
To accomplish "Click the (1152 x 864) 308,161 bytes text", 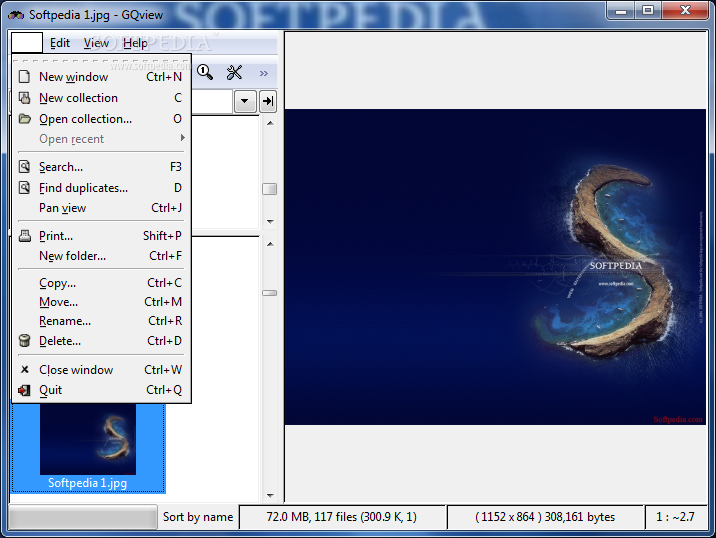I will (545, 517).
